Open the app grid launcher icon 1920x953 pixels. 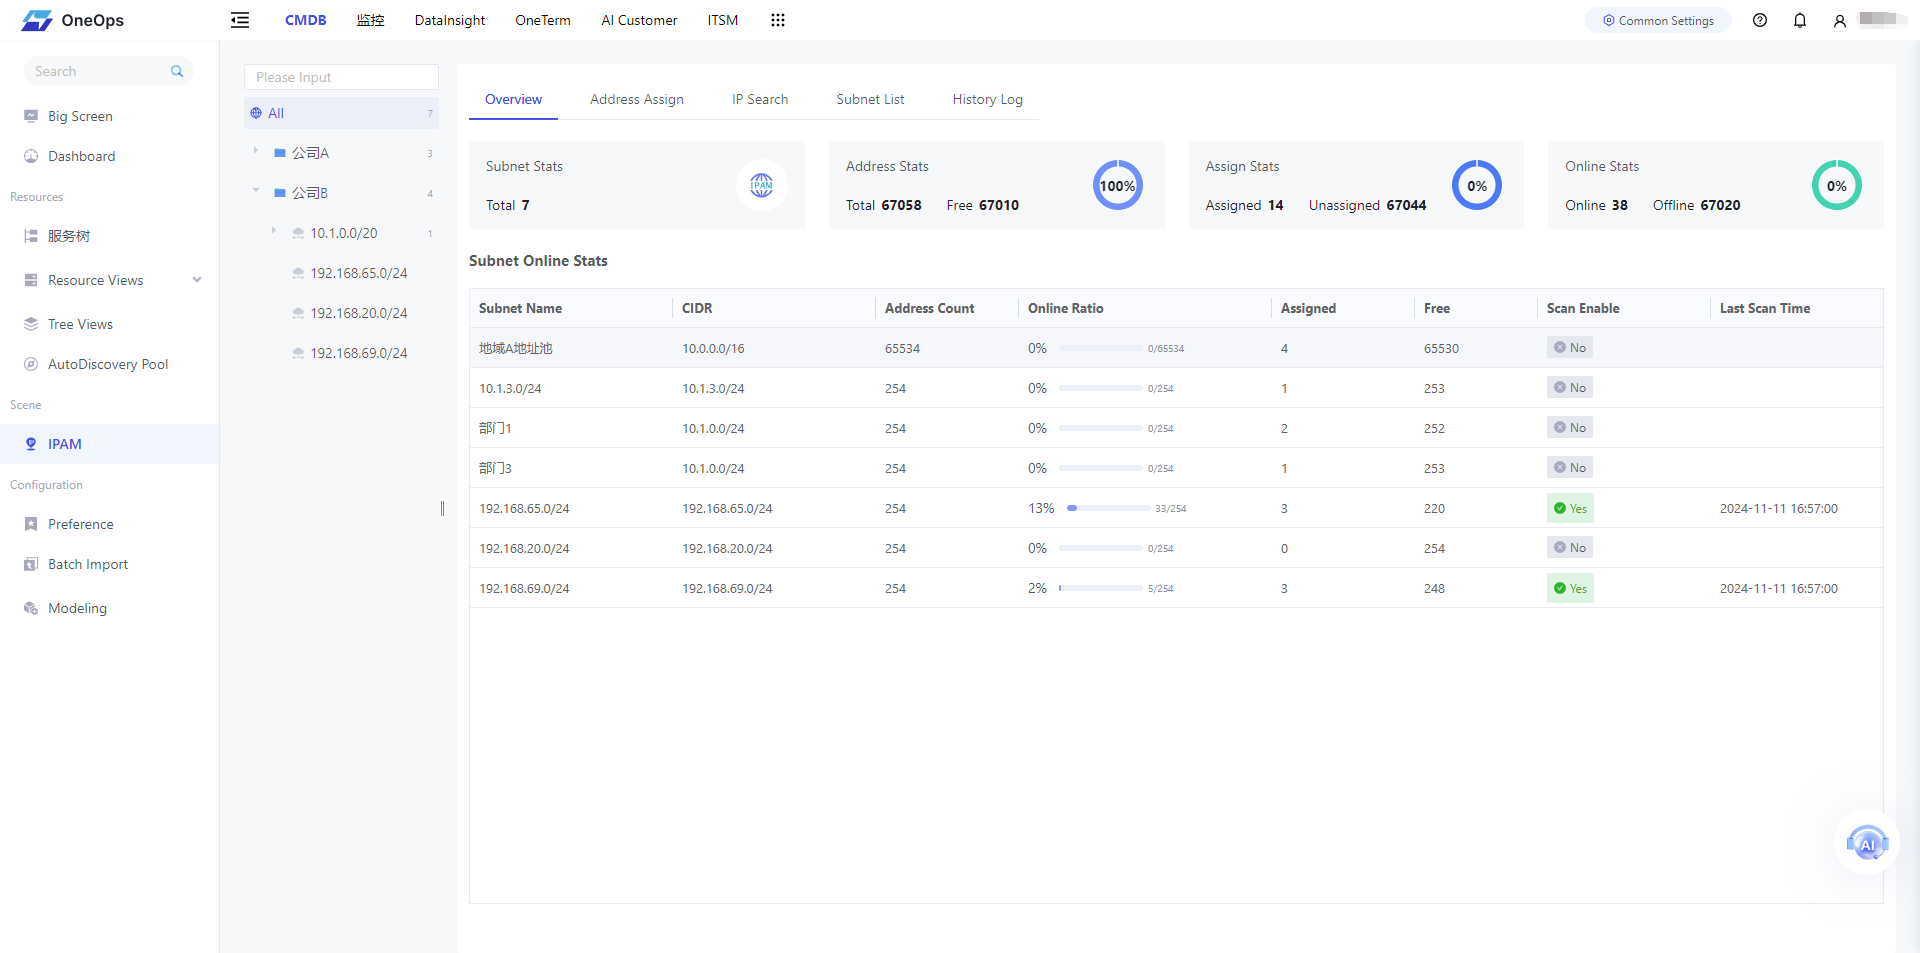click(778, 20)
